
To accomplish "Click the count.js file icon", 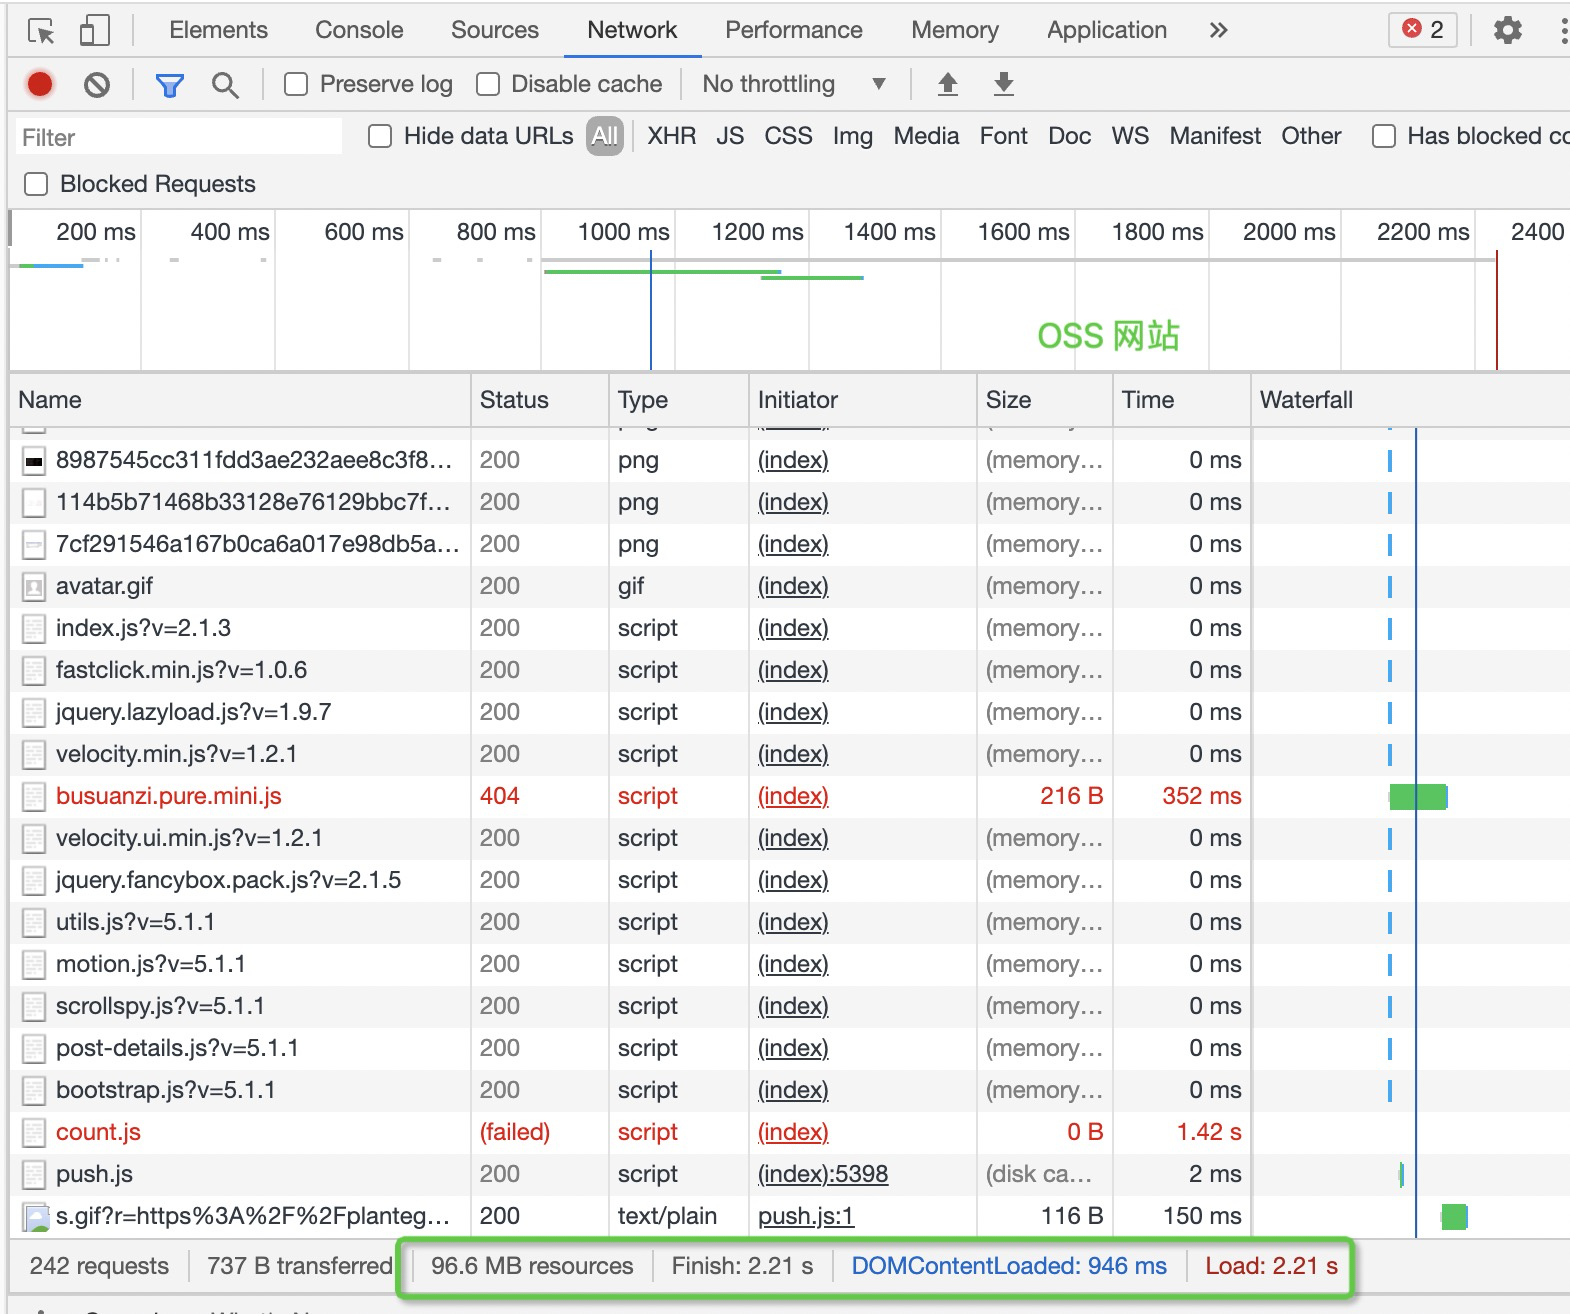I will coord(34,1132).
